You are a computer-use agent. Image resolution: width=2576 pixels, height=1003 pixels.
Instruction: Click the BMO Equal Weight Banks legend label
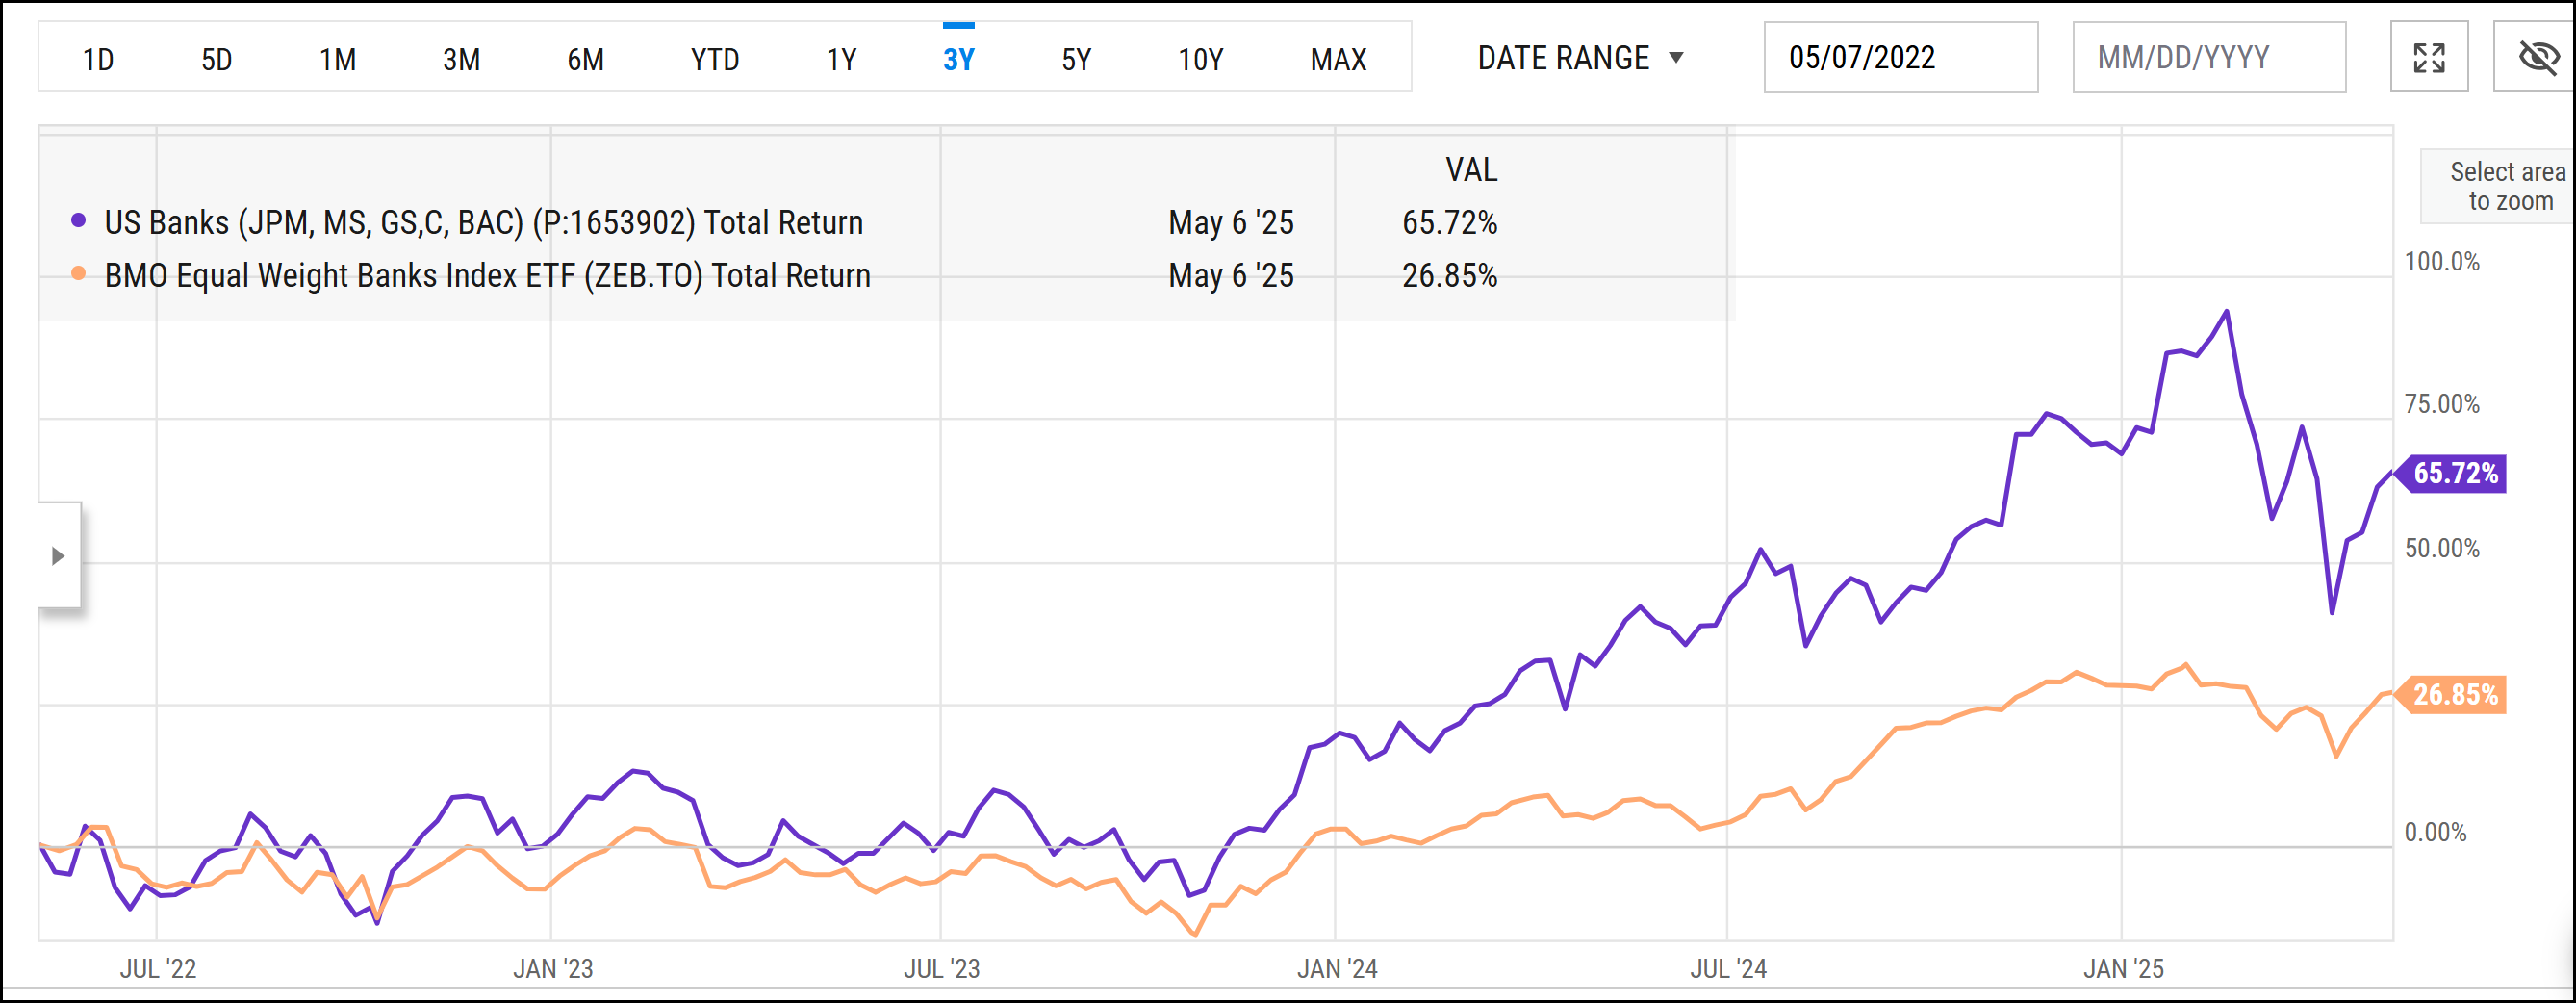pyautogui.click(x=487, y=275)
